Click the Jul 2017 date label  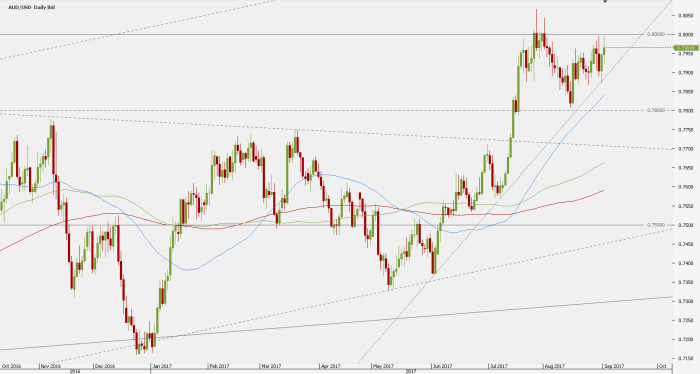coord(498,366)
